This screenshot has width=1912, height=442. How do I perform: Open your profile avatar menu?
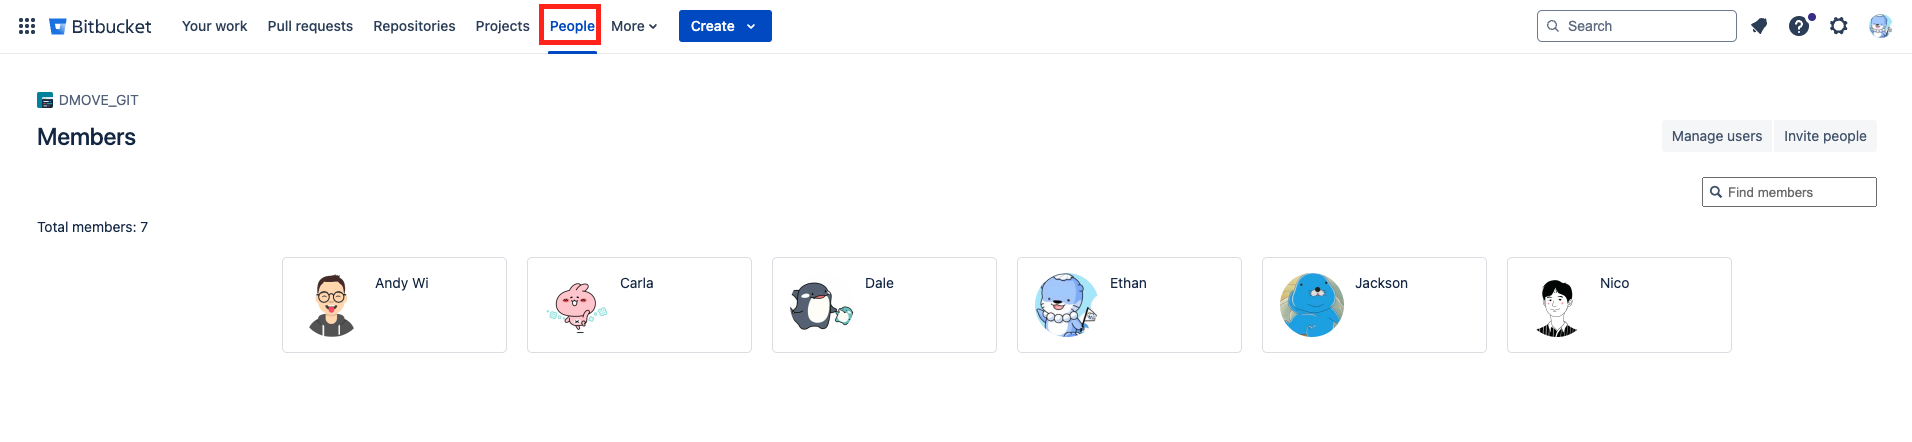(x=1880, y=26)
